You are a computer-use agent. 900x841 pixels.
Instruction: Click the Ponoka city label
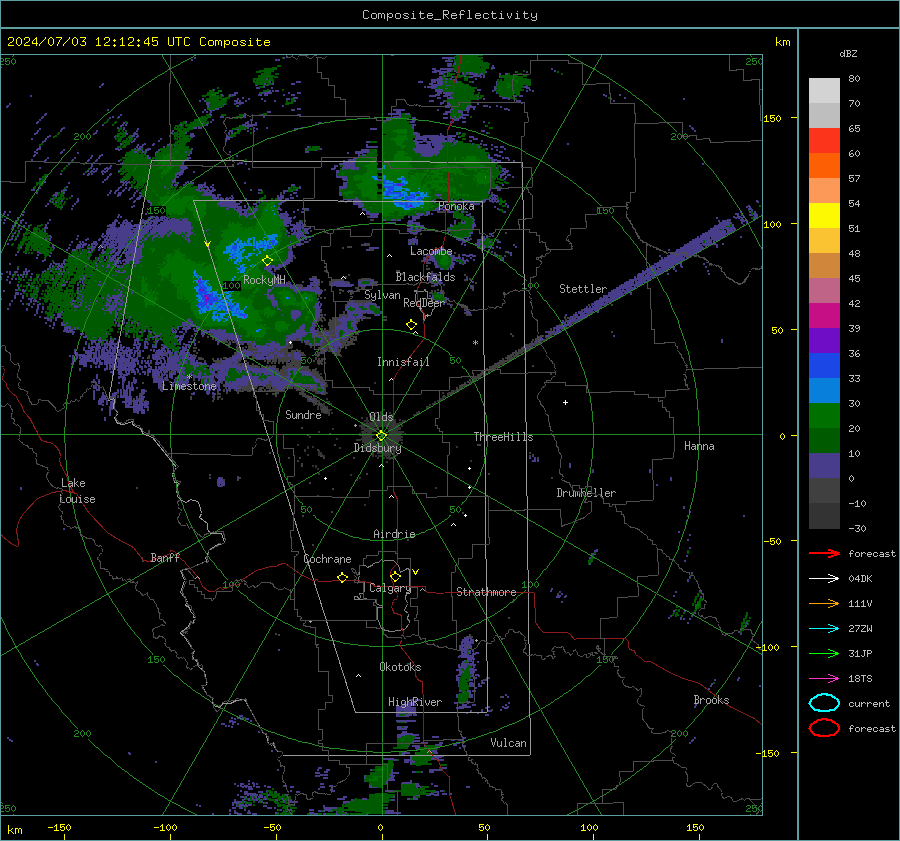coord(456,206)
